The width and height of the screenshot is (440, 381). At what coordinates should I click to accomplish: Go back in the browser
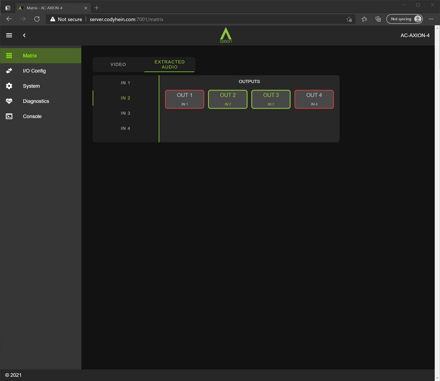coord(9,19)
